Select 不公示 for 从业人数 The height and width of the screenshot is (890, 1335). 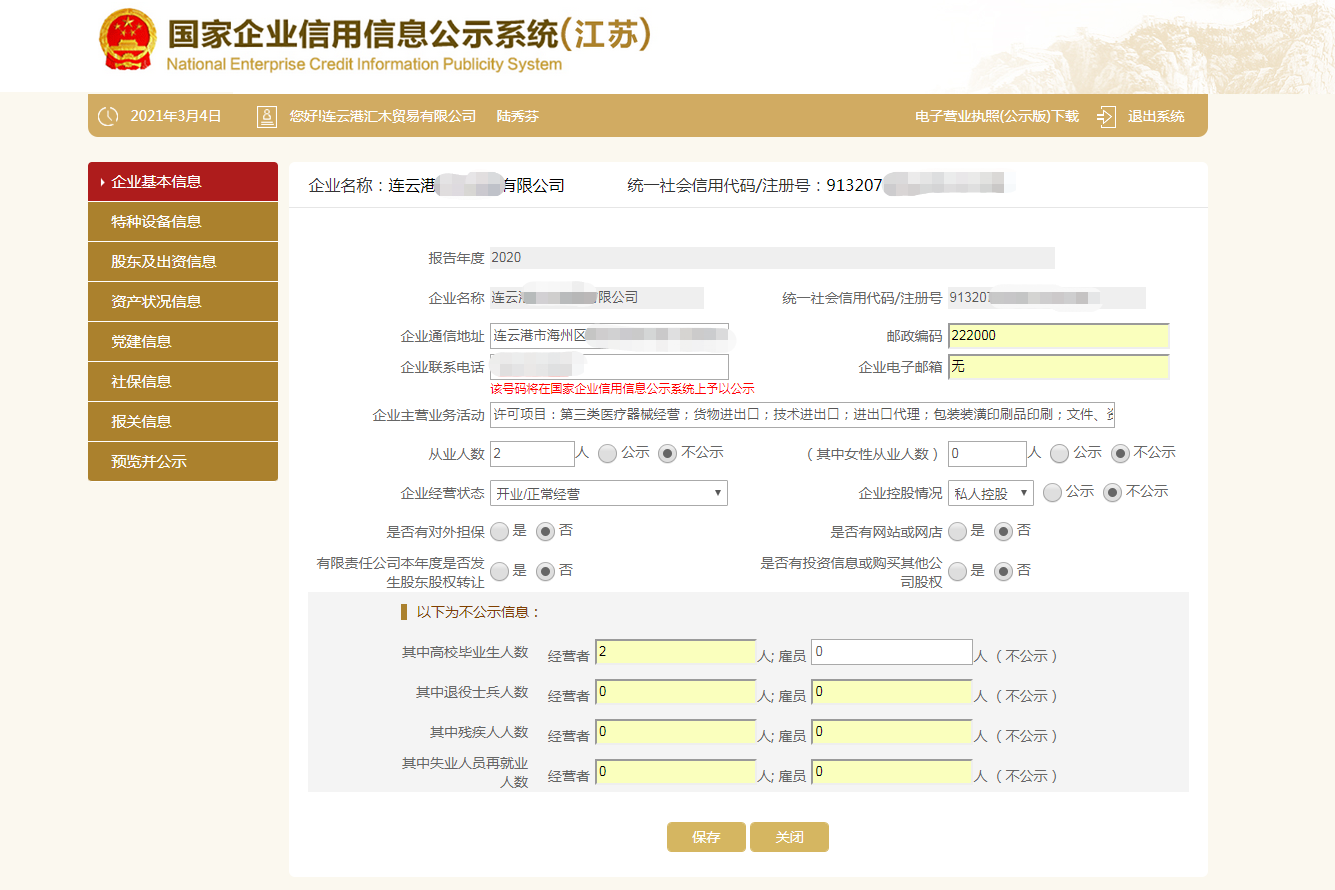click(x=667, y=453)
